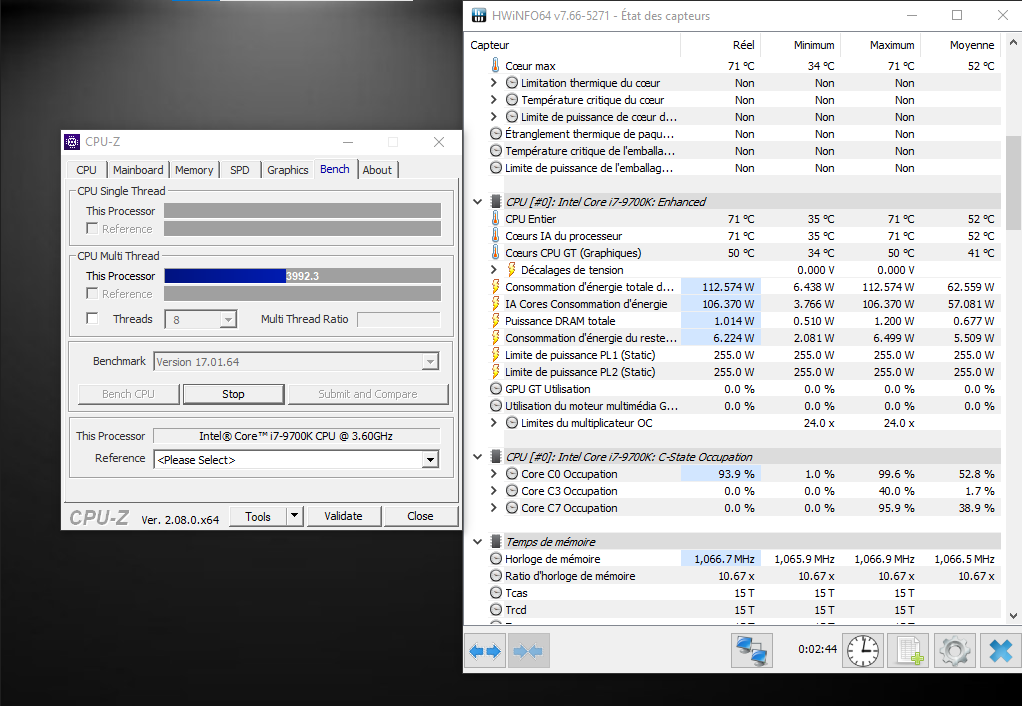Open HWiNFO remote network monitoring icon
Screen dimensions: 1023x706
pyautogui.click(x=752, y=651)
